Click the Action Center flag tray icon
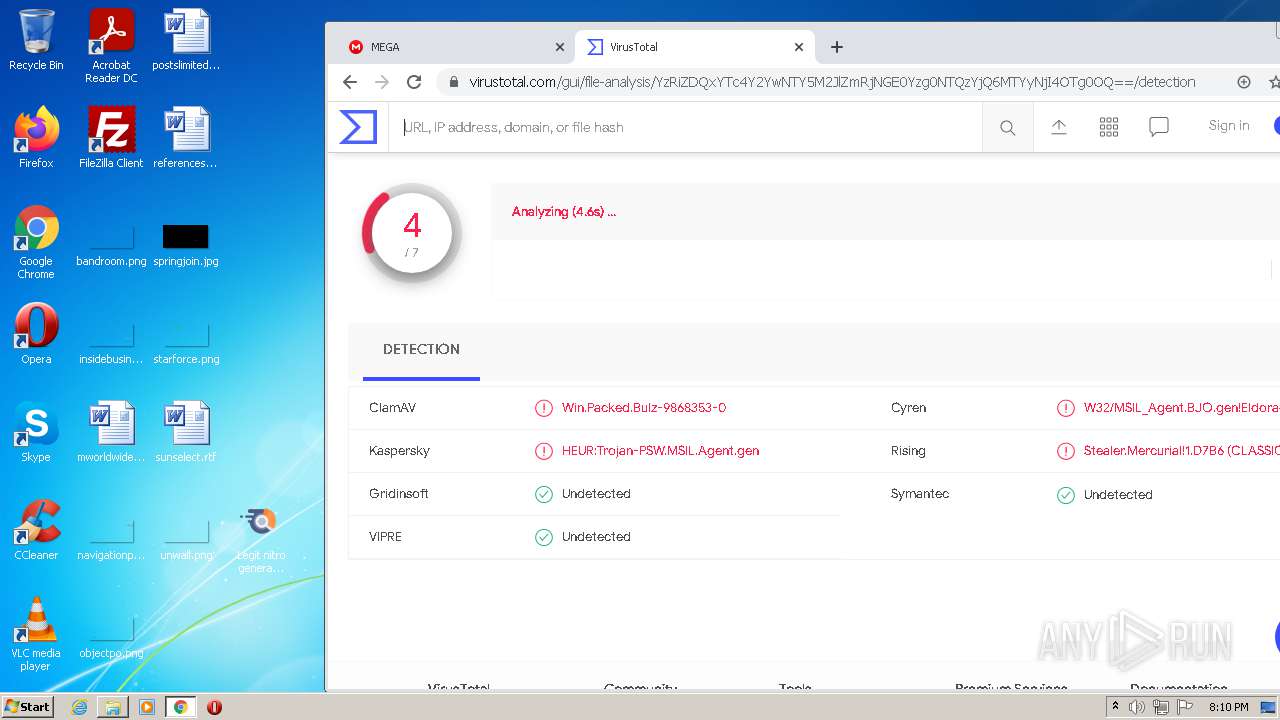The image size is (1280, 720). point(1185,707)
